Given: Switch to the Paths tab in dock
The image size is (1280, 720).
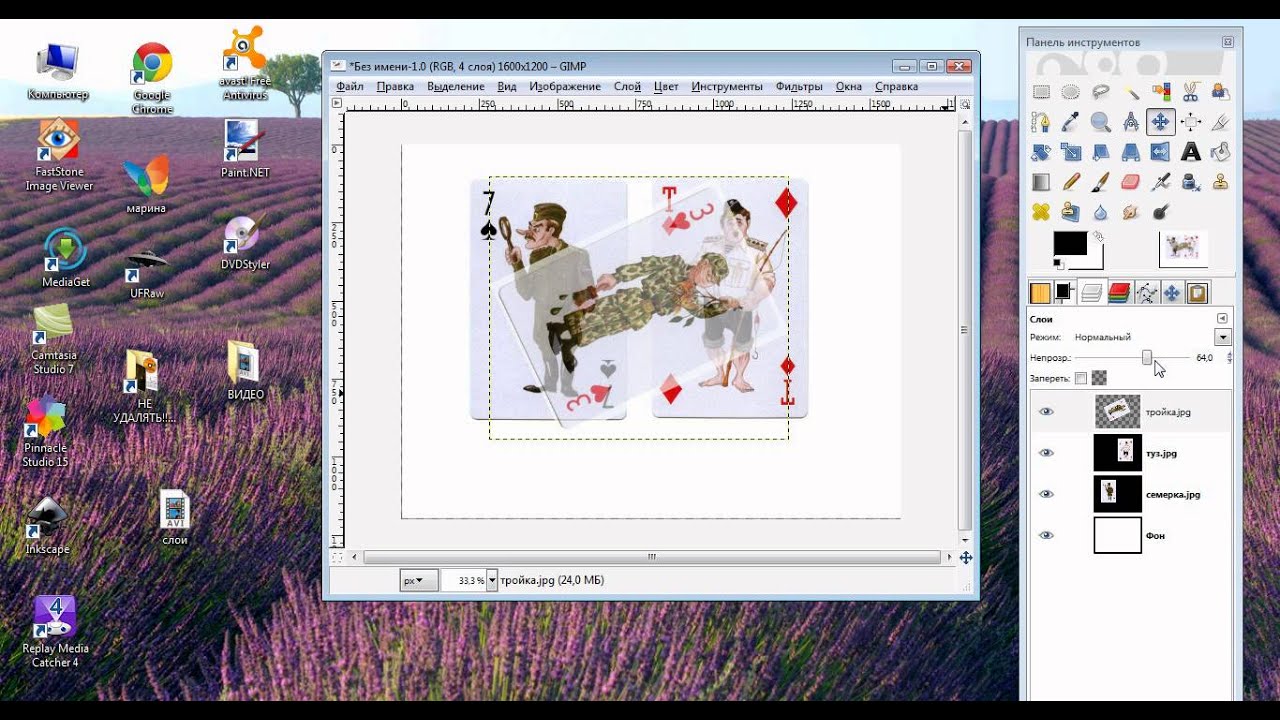Looking at the screenshot, I should pos(1146,293).
